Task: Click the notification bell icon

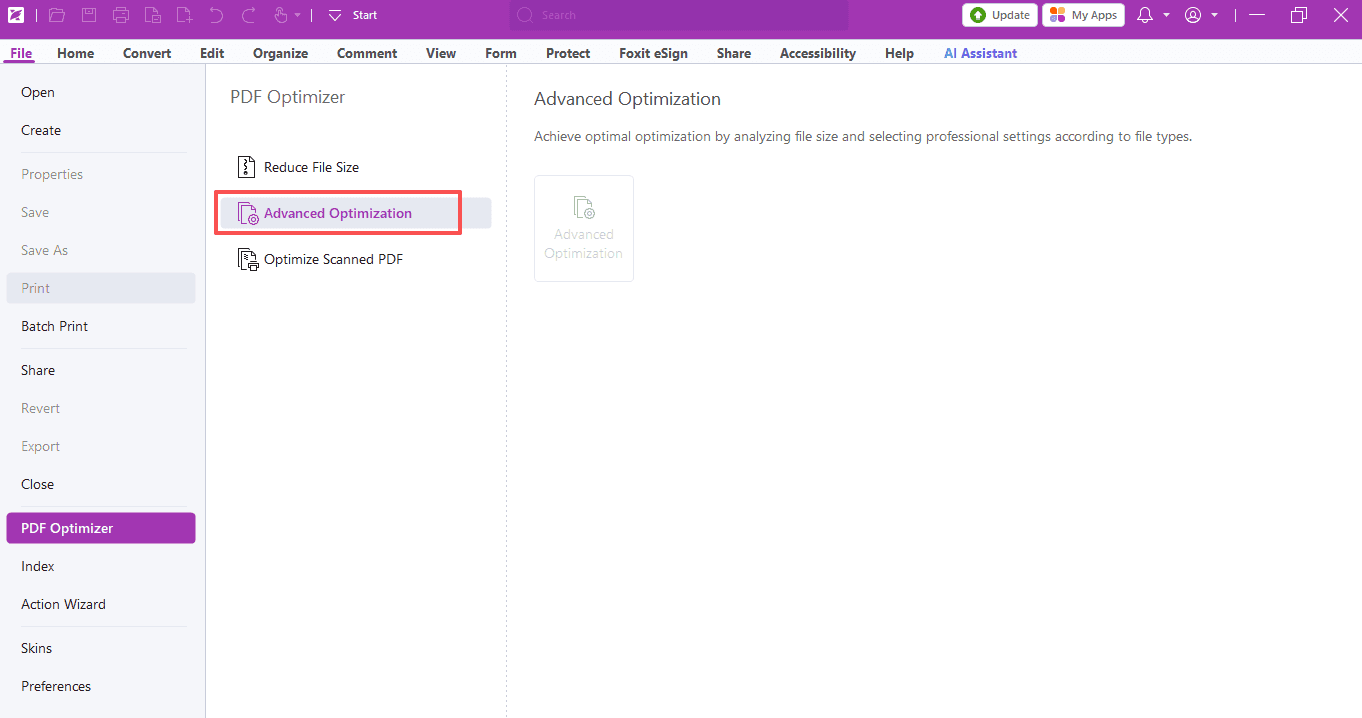Action: pyautogui.click(x=1146, y=15)
